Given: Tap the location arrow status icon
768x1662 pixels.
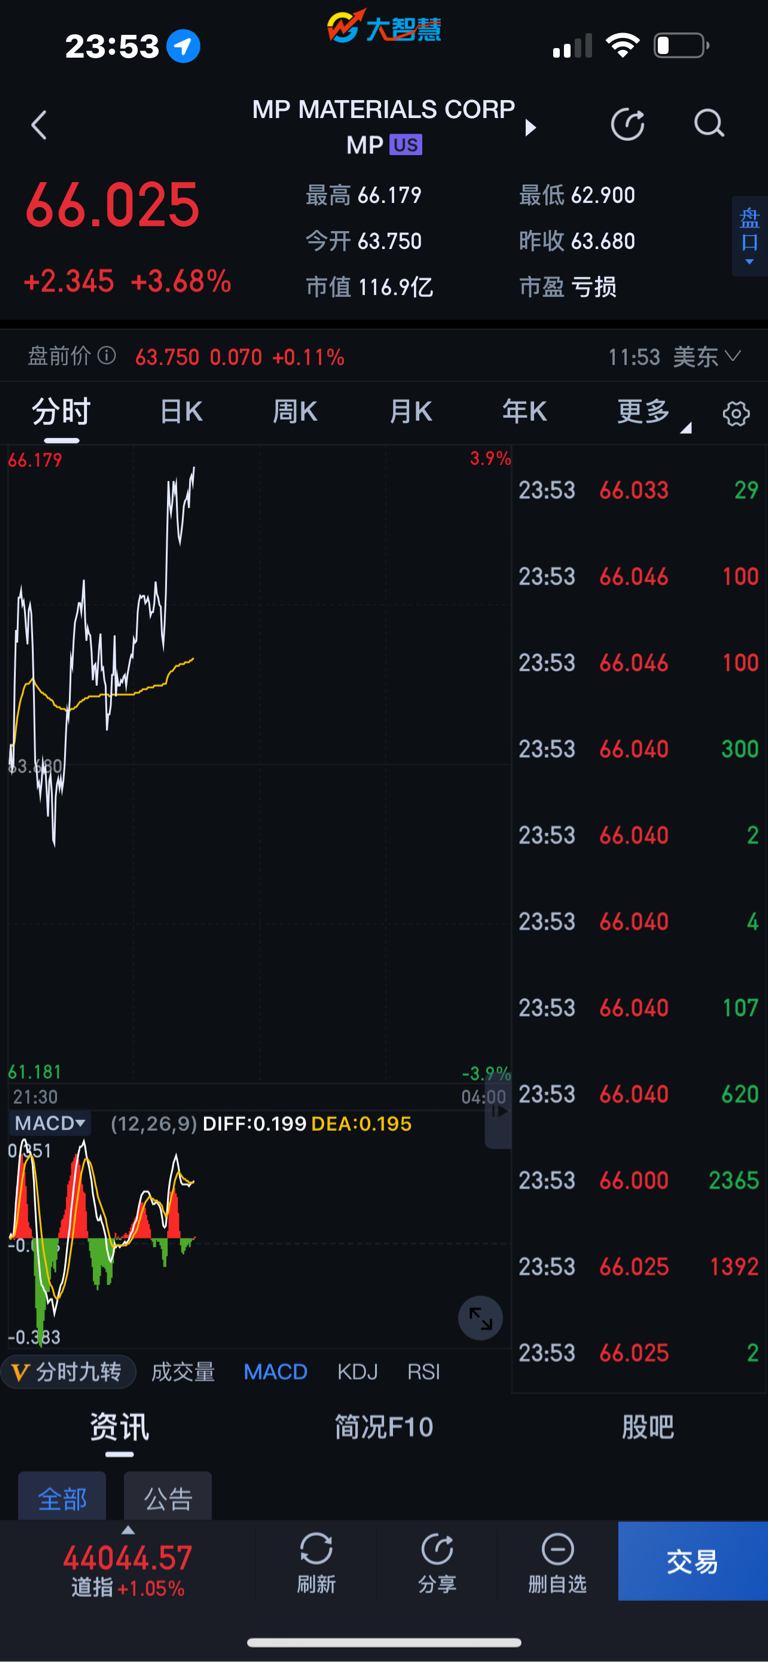Looking at the screenshot, I should tap(183, 46).
